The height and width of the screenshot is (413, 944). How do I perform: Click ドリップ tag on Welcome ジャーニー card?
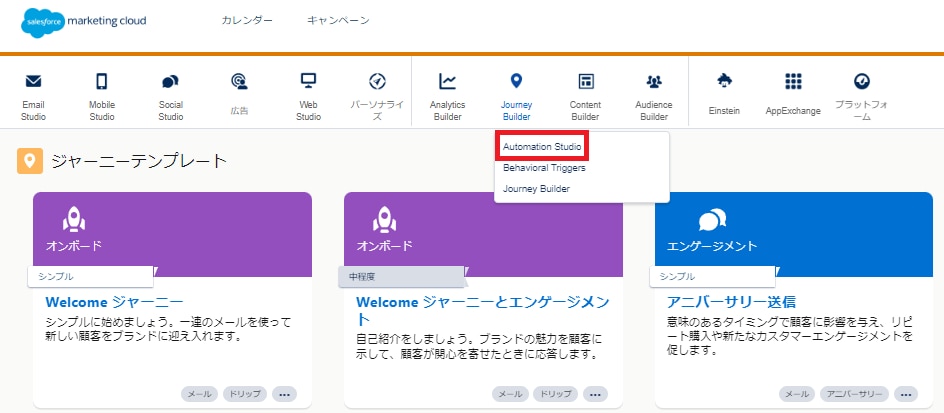[x=245, y=394]
